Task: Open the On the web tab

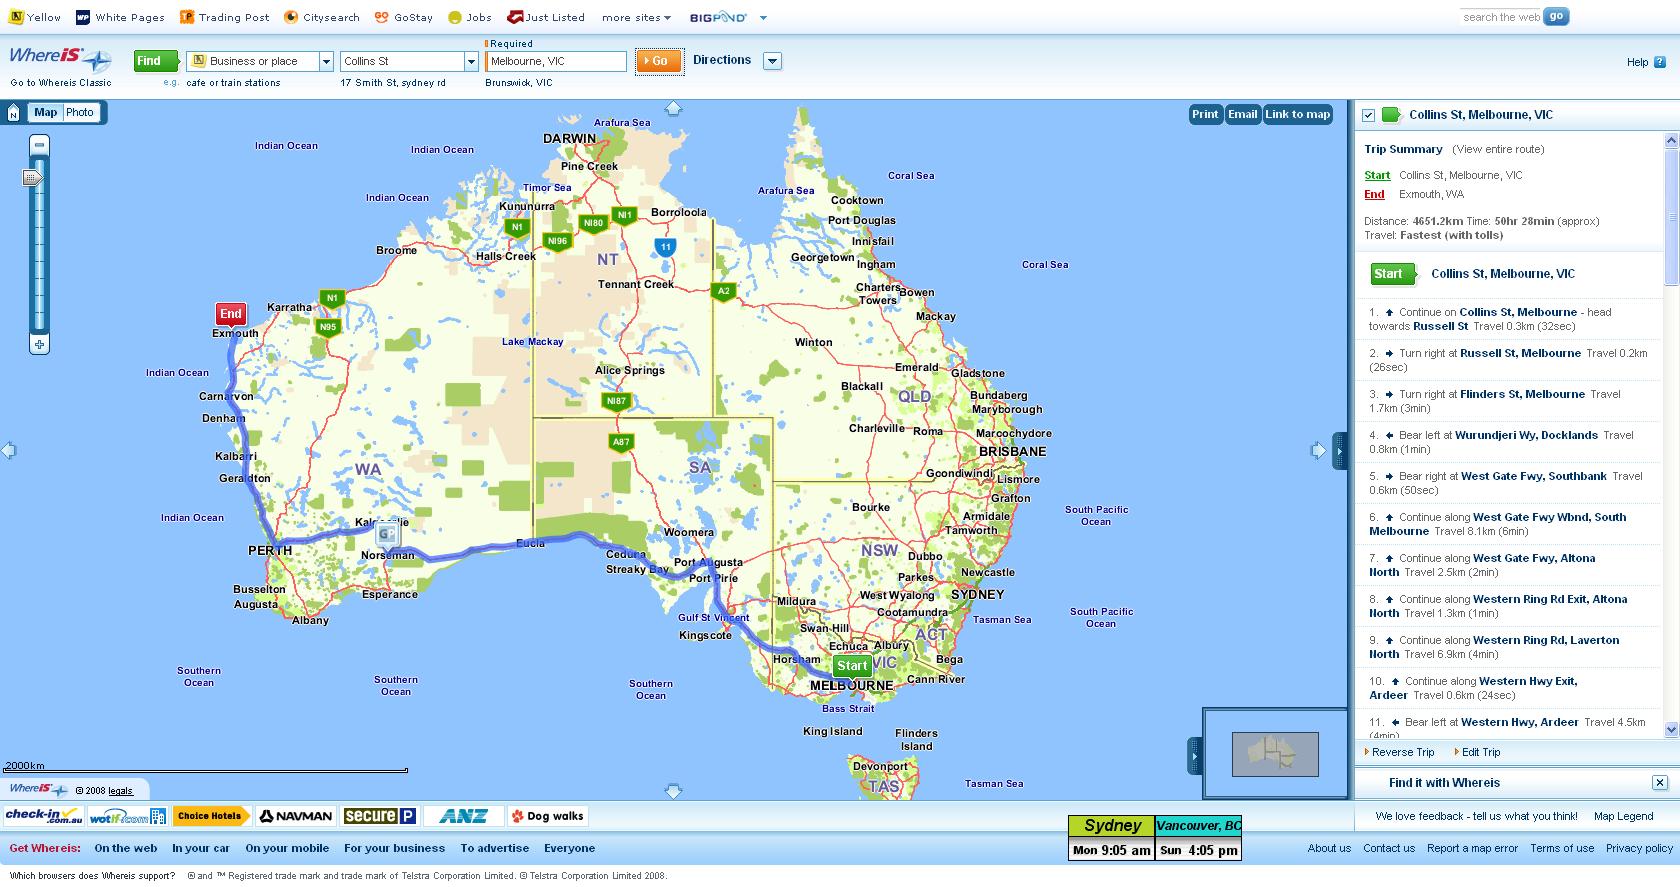Action: 126,849
